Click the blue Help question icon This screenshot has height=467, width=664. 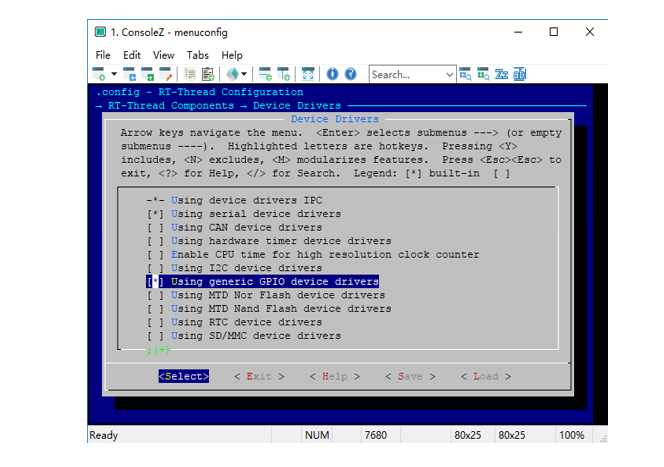click(351, 74)
